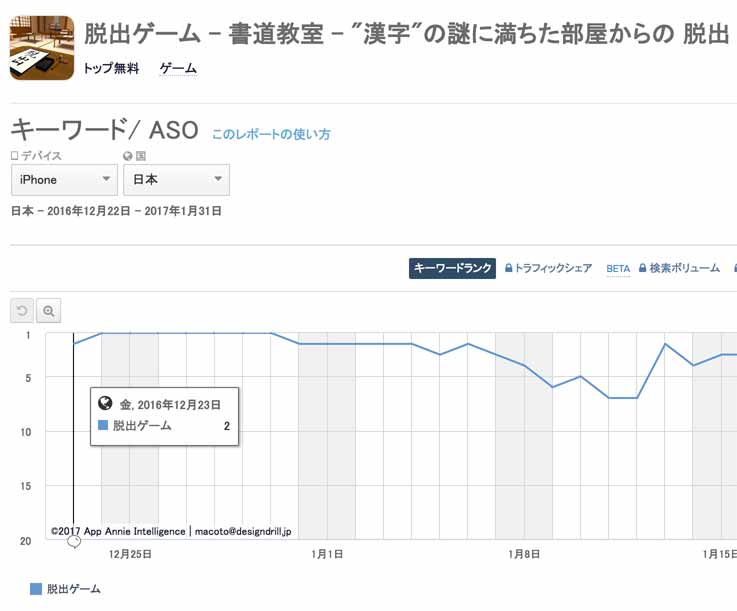737x611 pixels.
Task: Open the 日本 country dropdown
Action: click(x=176, y=180)
